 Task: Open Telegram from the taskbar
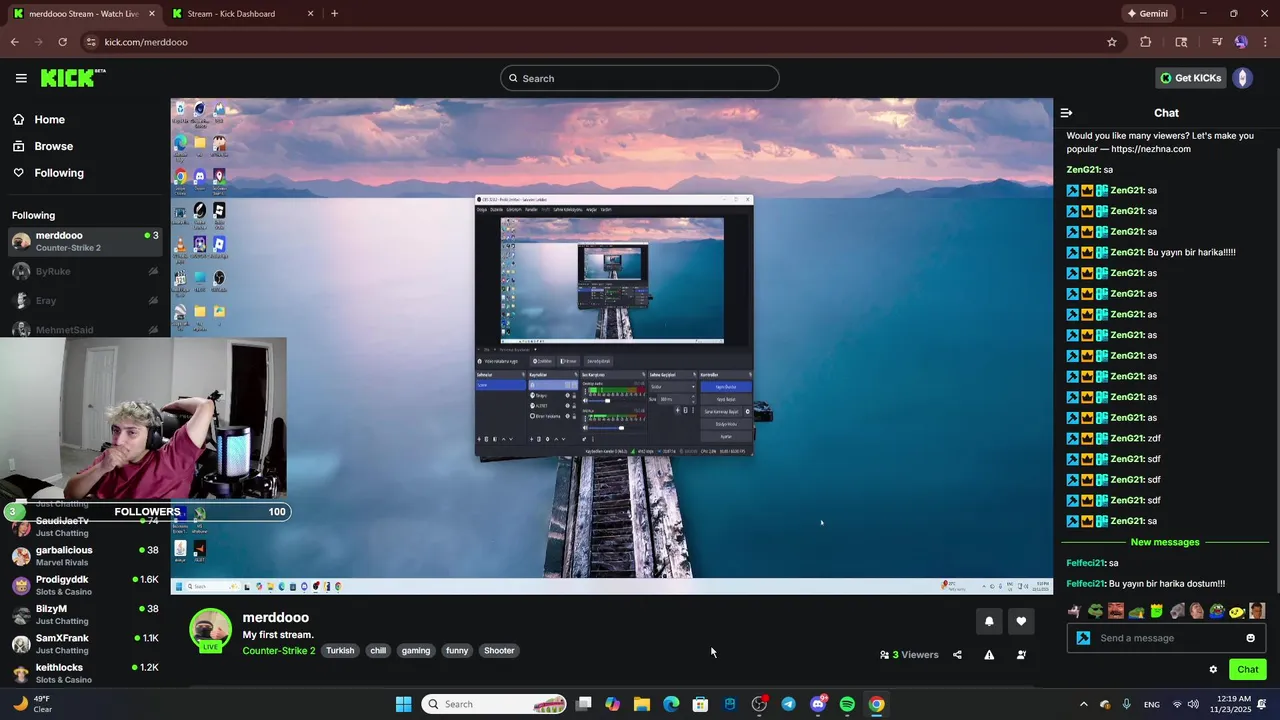788,704
